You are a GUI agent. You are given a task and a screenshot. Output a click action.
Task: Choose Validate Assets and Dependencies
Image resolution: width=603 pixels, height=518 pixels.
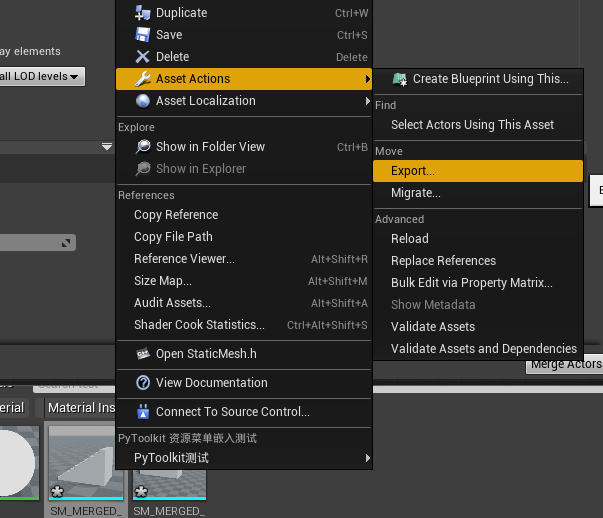[x=478, y=348]
